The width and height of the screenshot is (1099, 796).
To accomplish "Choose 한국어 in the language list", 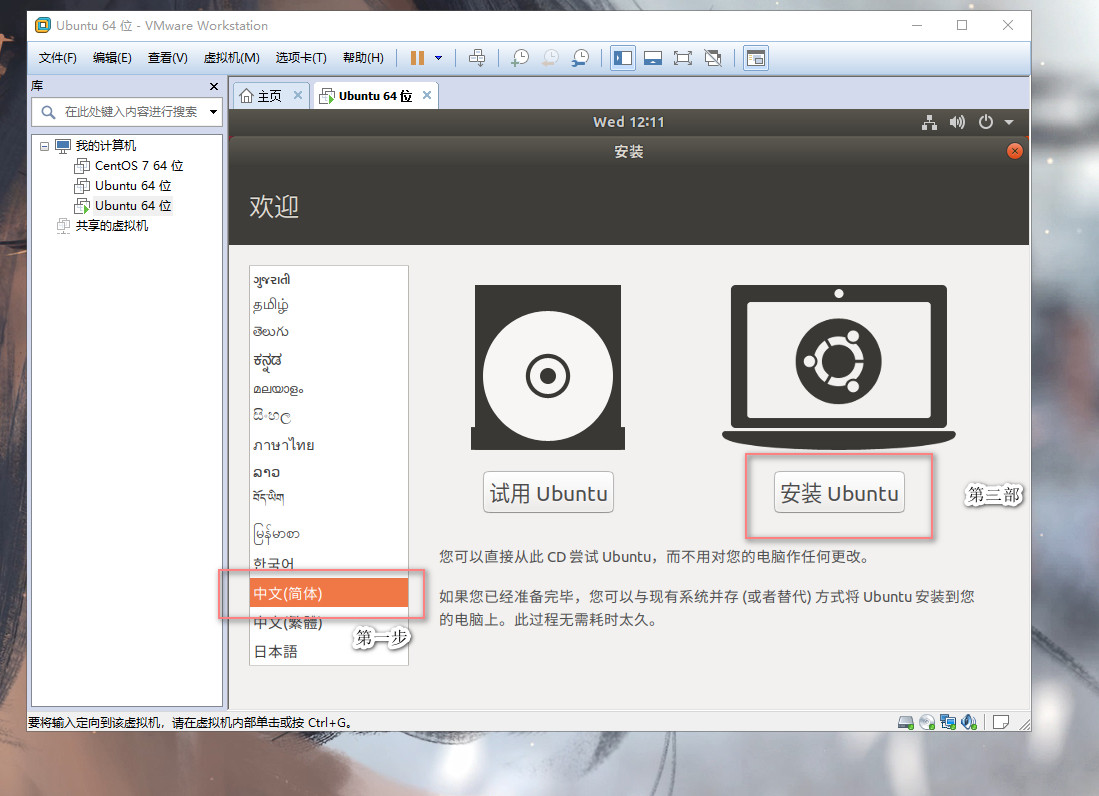I will (x=329, y=563).
